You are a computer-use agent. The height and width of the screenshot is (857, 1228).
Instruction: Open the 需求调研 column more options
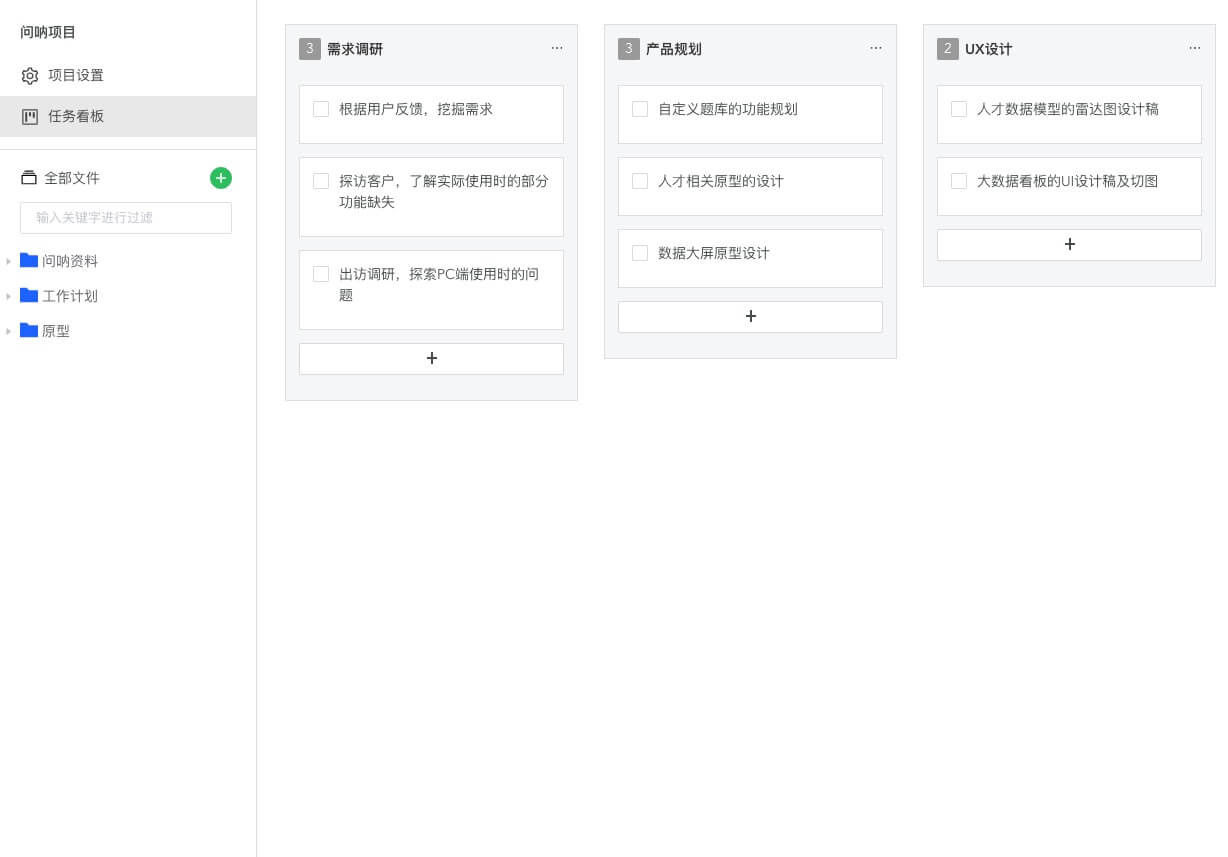point(557,48)
